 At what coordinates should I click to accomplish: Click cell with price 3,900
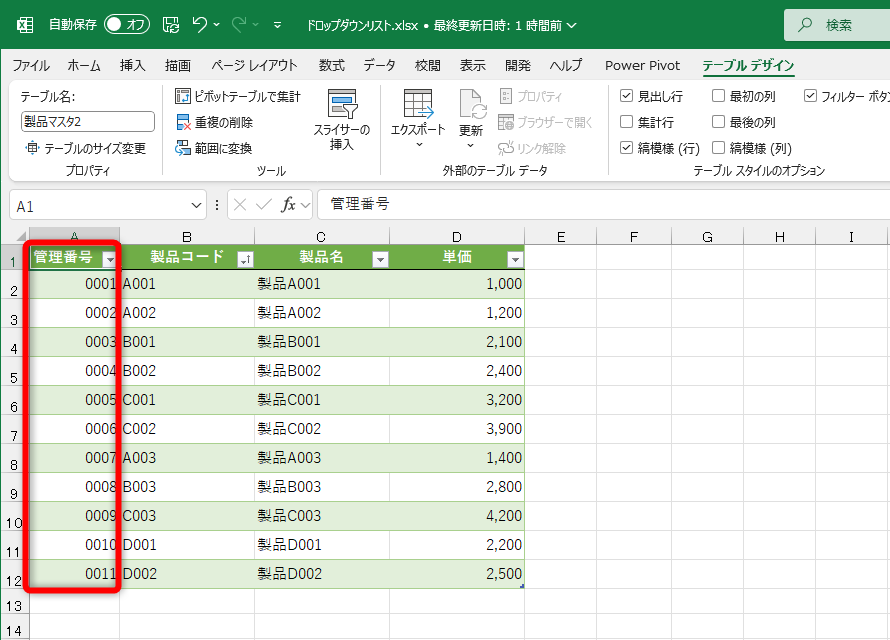point(457,429)
